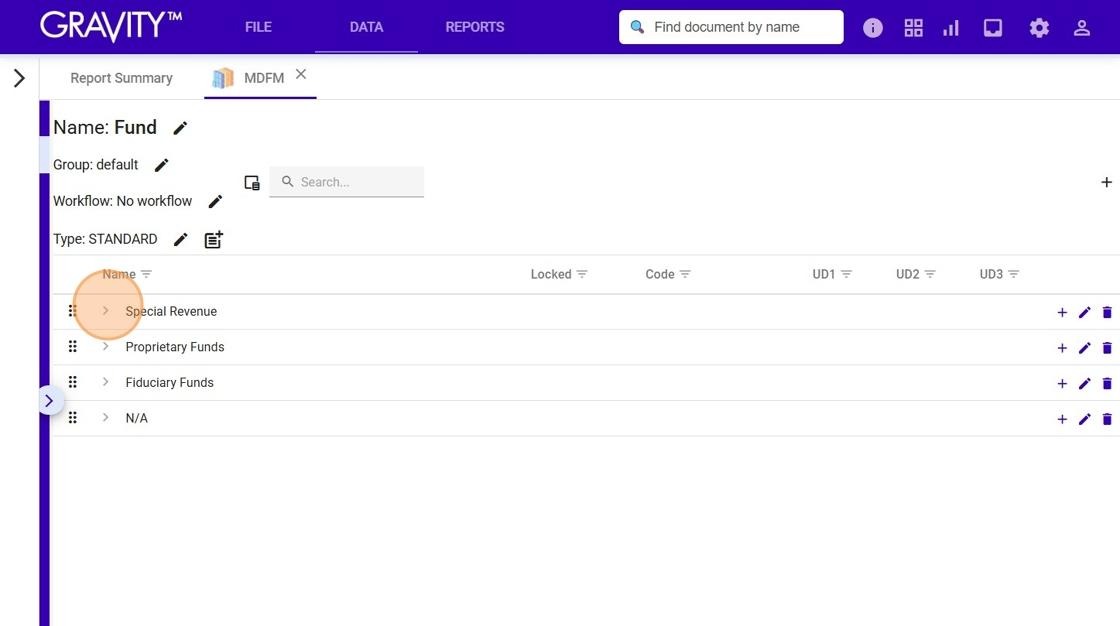The image size is (1120, 626).
Task: Open the DATA menu
Action: pyautogui.click(x=366, y=27)
